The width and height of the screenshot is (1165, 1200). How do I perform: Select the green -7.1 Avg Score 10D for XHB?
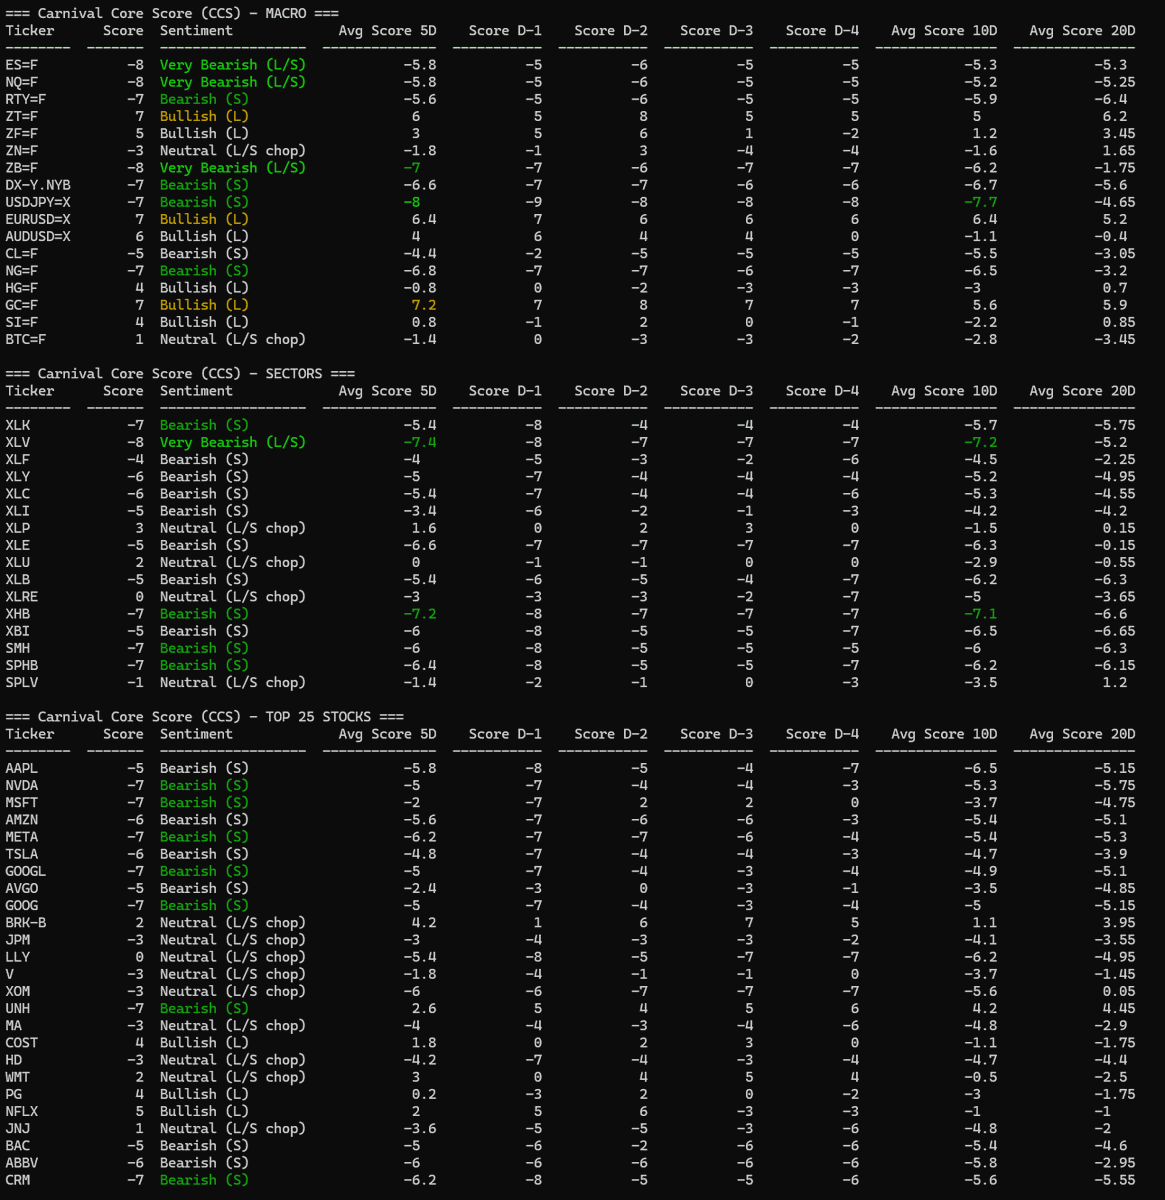click(x=981, y=614)
